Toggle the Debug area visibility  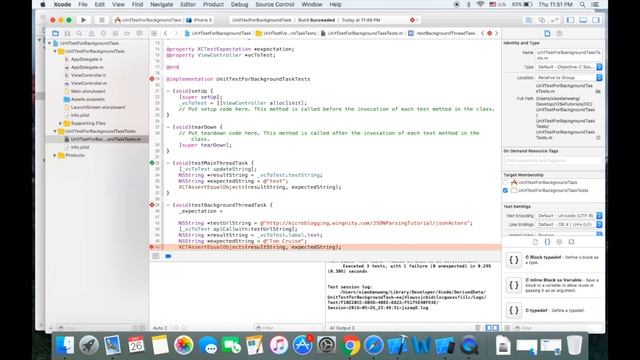583,20
